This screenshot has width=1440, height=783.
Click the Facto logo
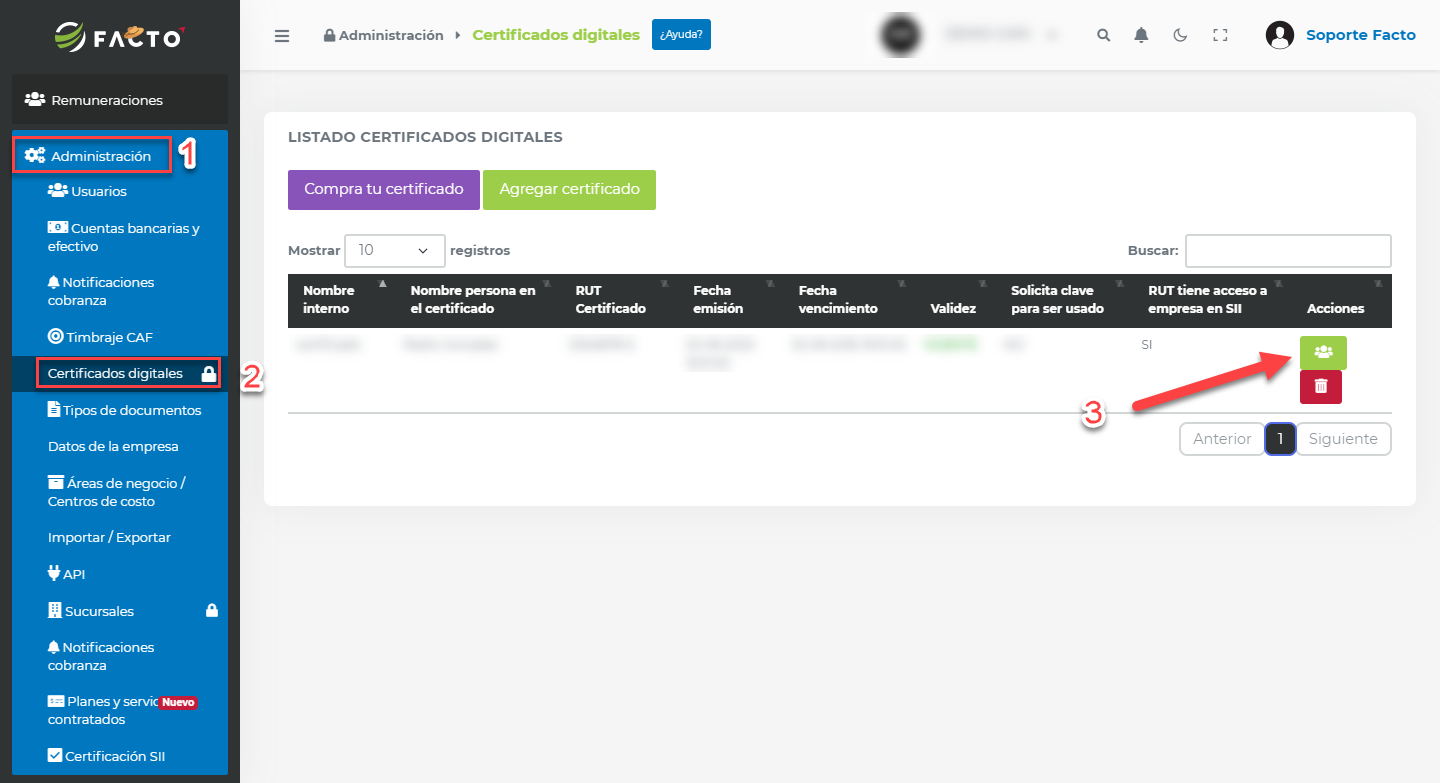120,36
